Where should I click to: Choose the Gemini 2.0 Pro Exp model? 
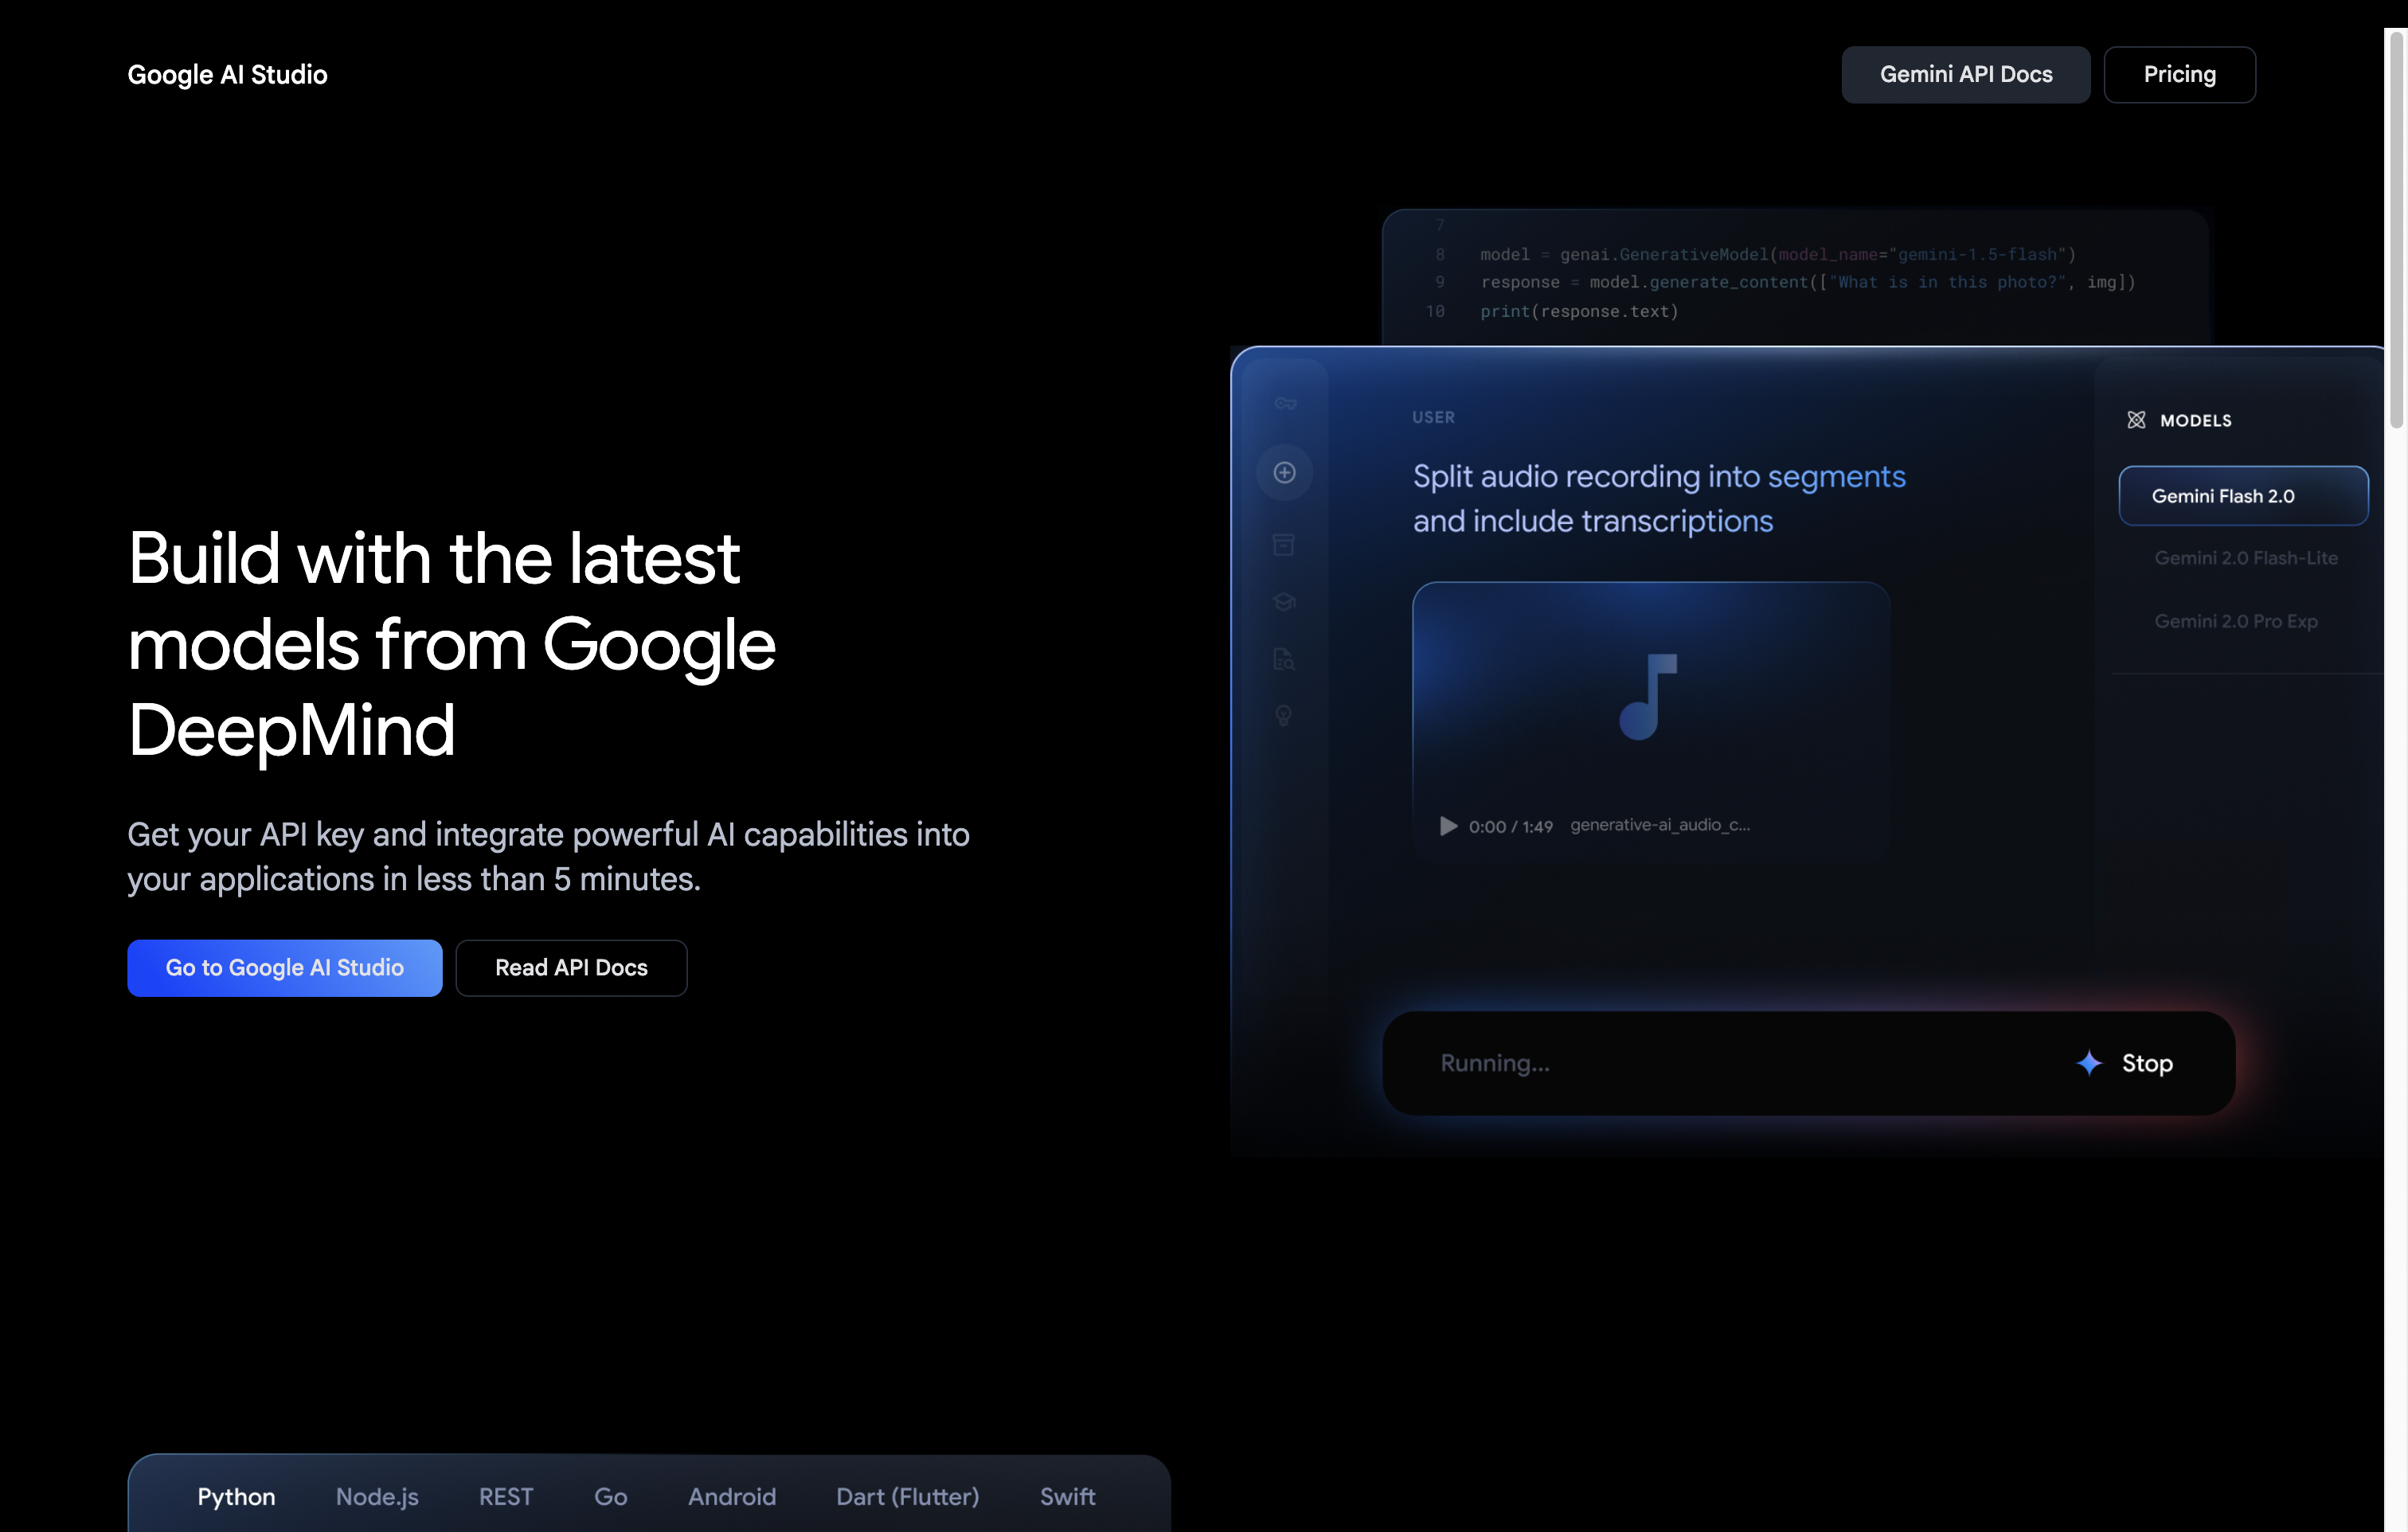(2235, 621)
